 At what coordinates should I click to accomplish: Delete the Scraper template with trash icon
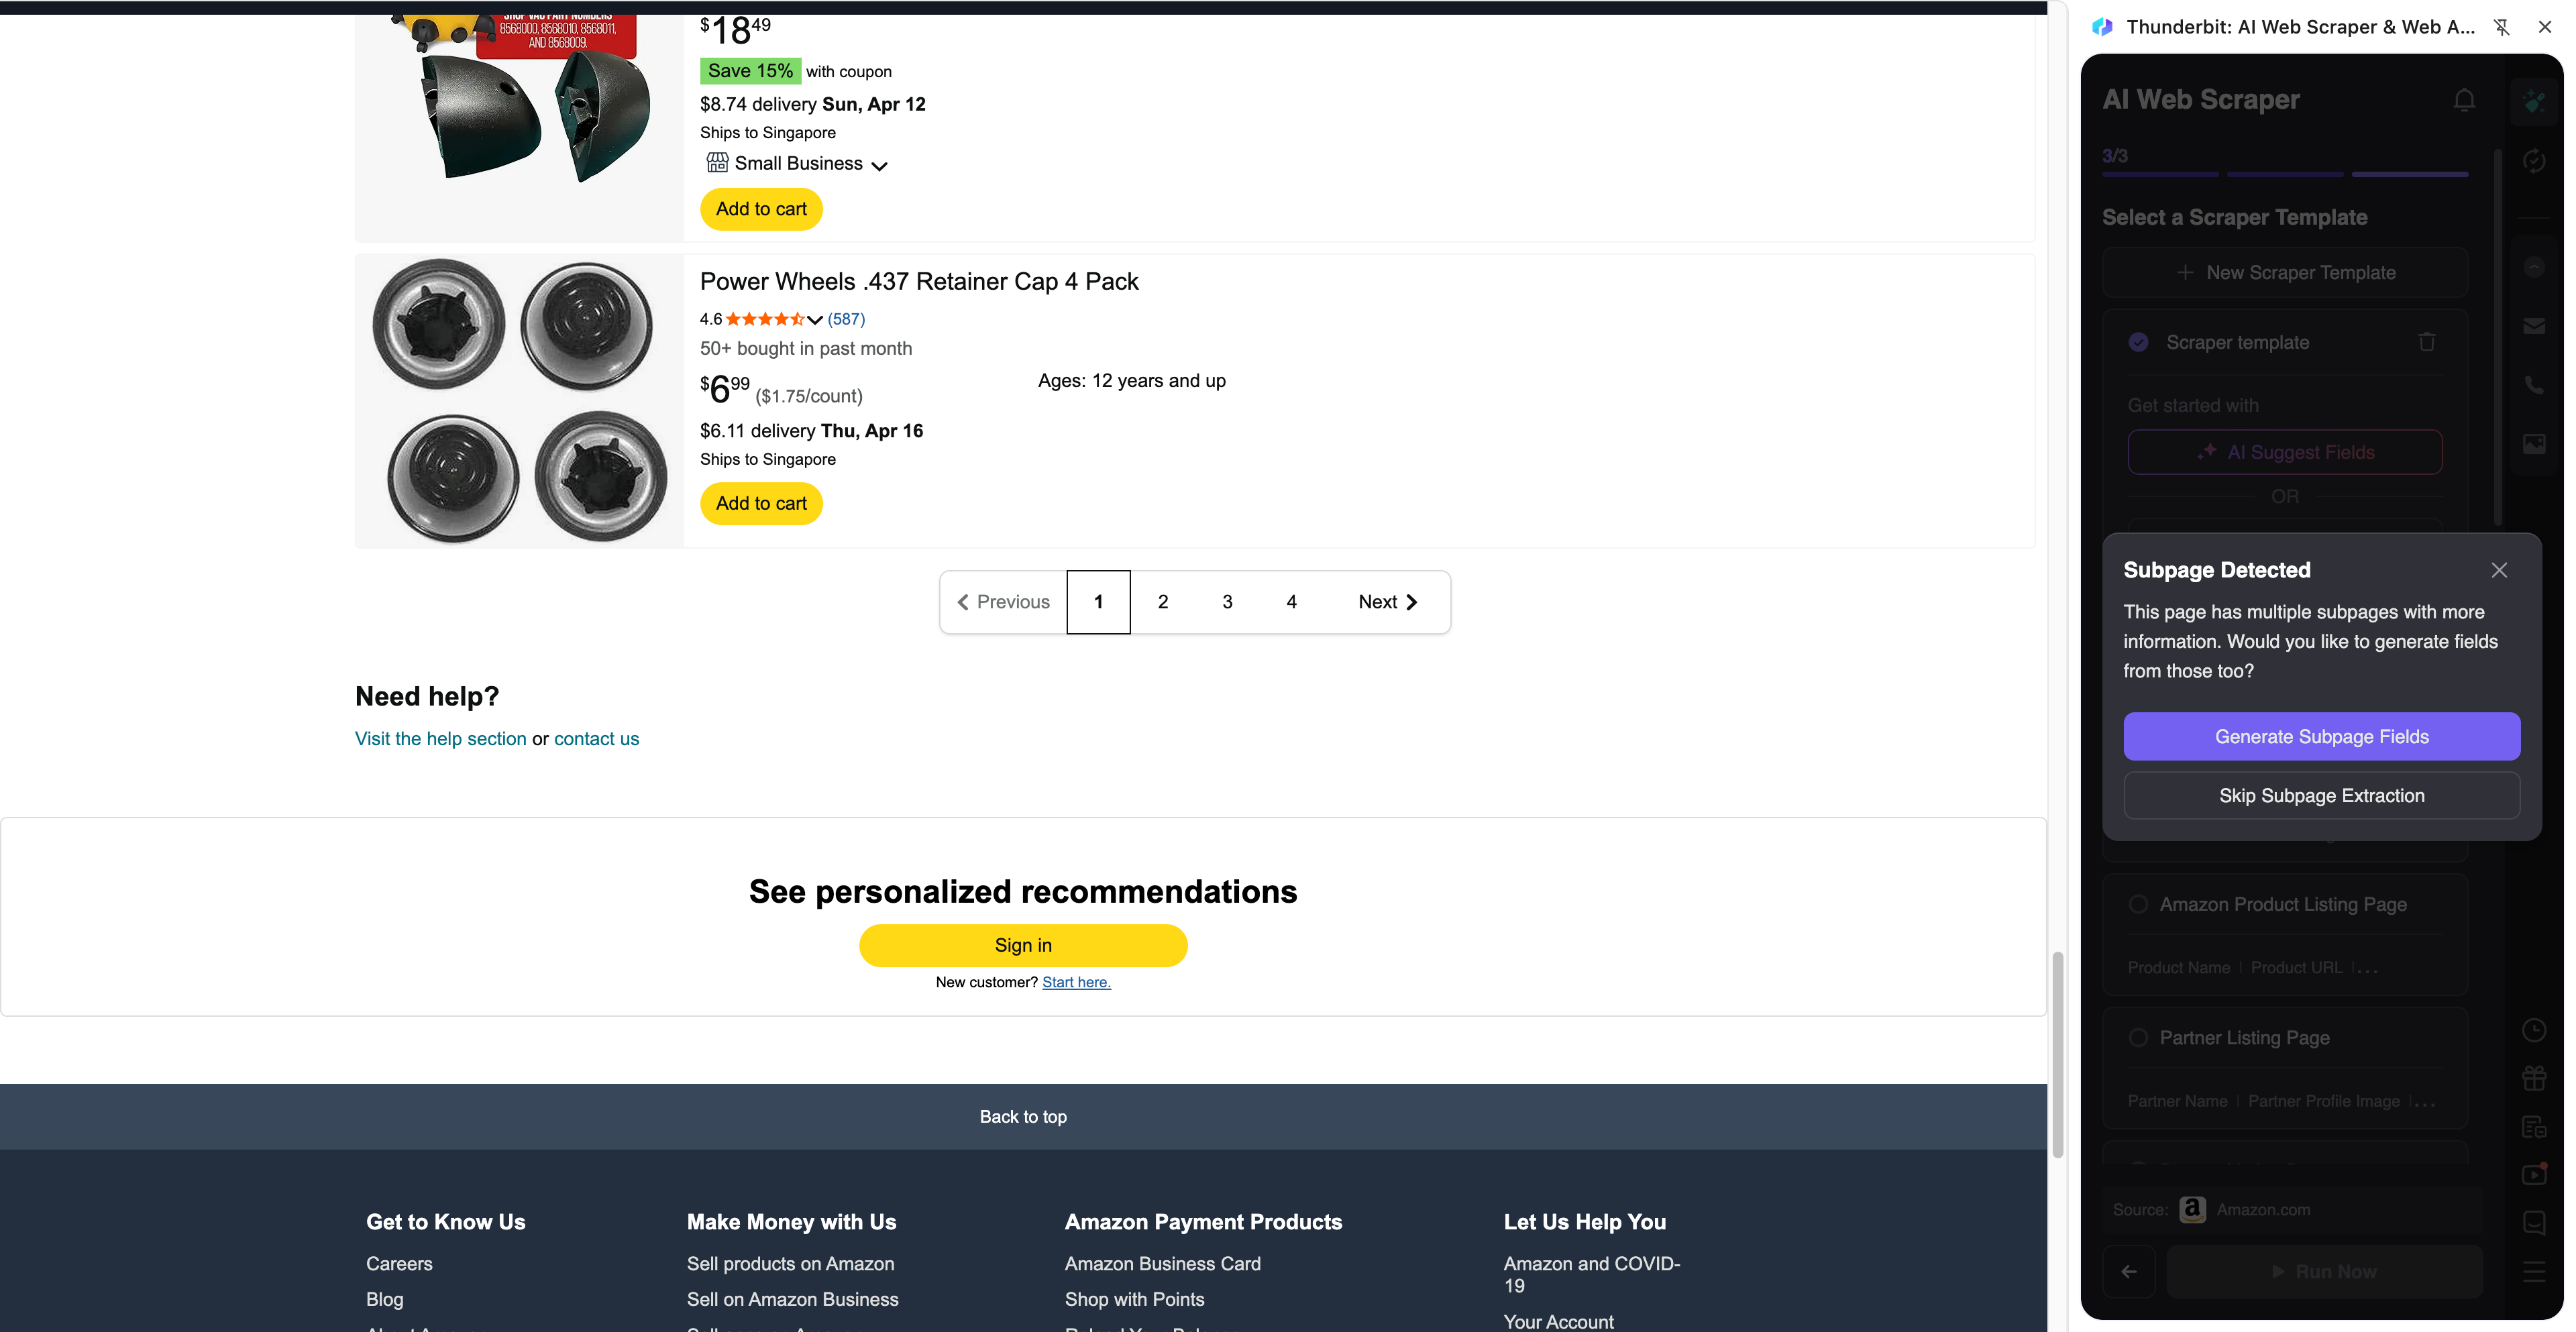coord(2427,342)
